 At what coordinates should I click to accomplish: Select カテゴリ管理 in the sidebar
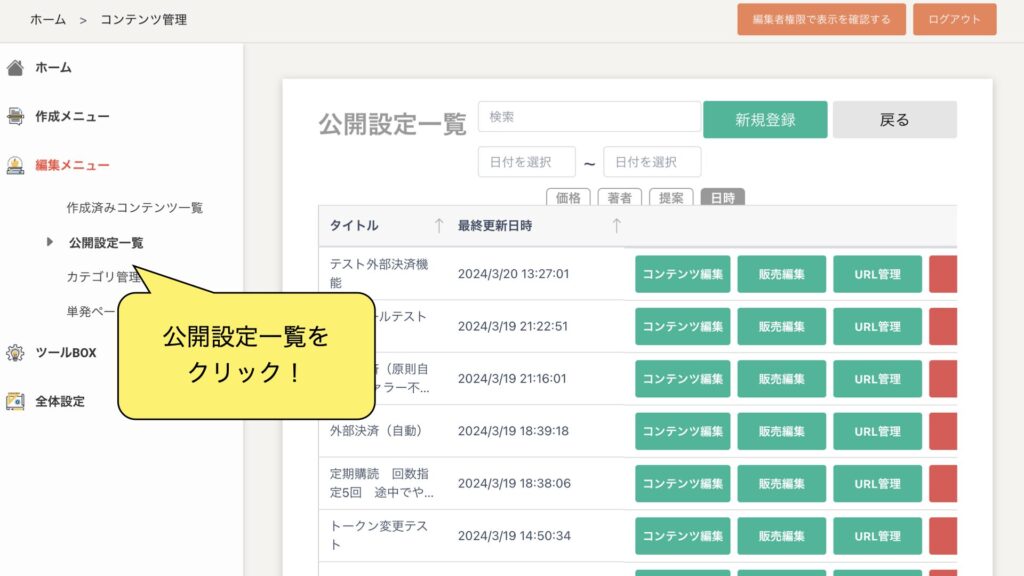tap(103, 277)
